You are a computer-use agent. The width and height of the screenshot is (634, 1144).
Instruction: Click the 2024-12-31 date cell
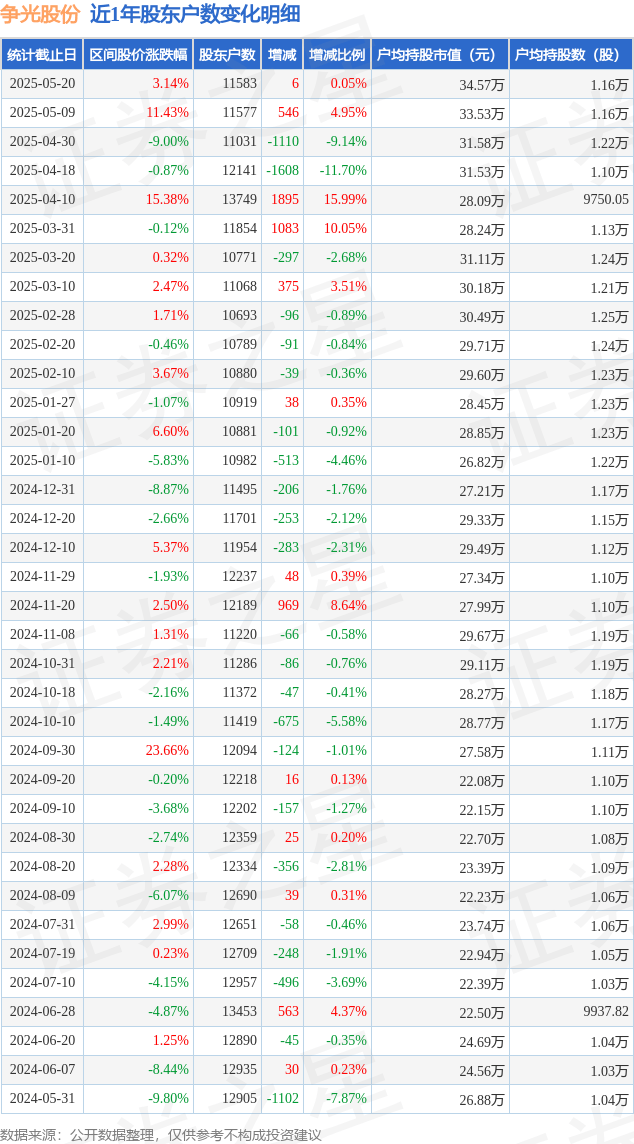pyautogui.click(x=42, y=490)
